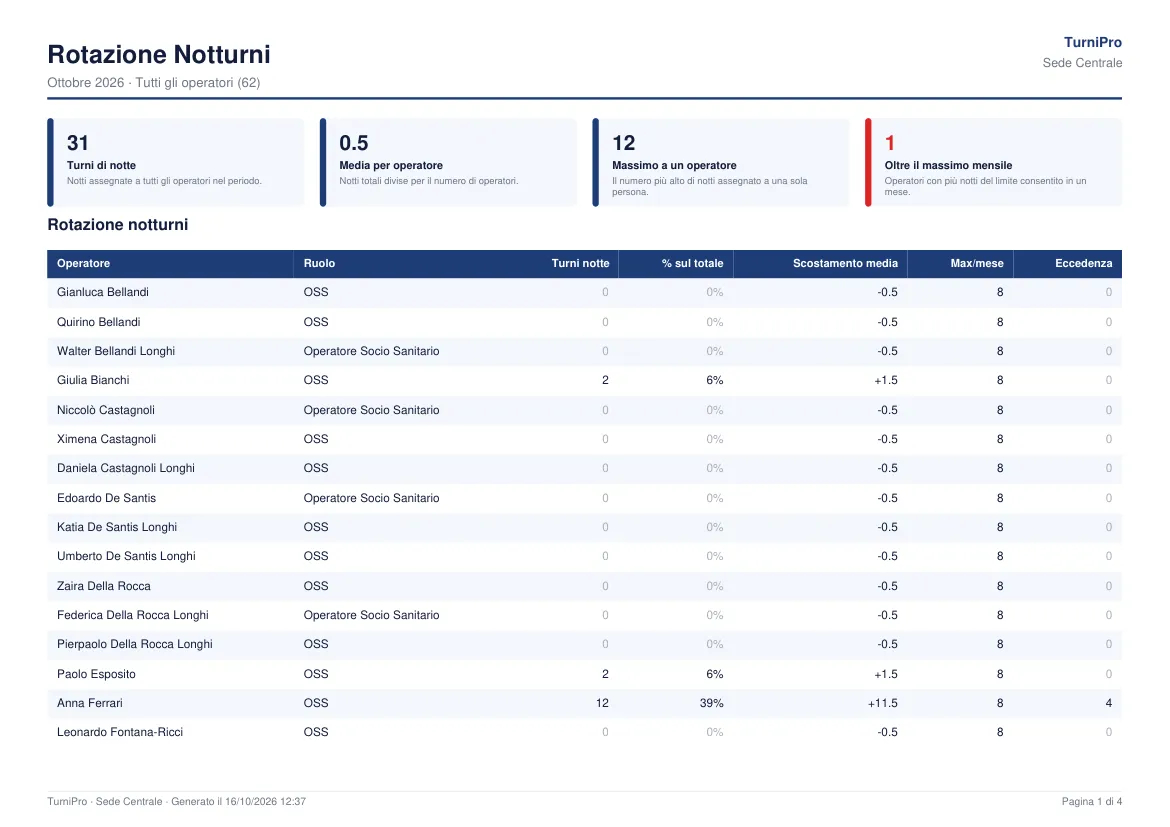Image resolution: width=1170 pixels, height=827 pixels.
Task: Click Anna Ferrari's 39% share value
Action: pyautogui.click(x=711, y=703)
